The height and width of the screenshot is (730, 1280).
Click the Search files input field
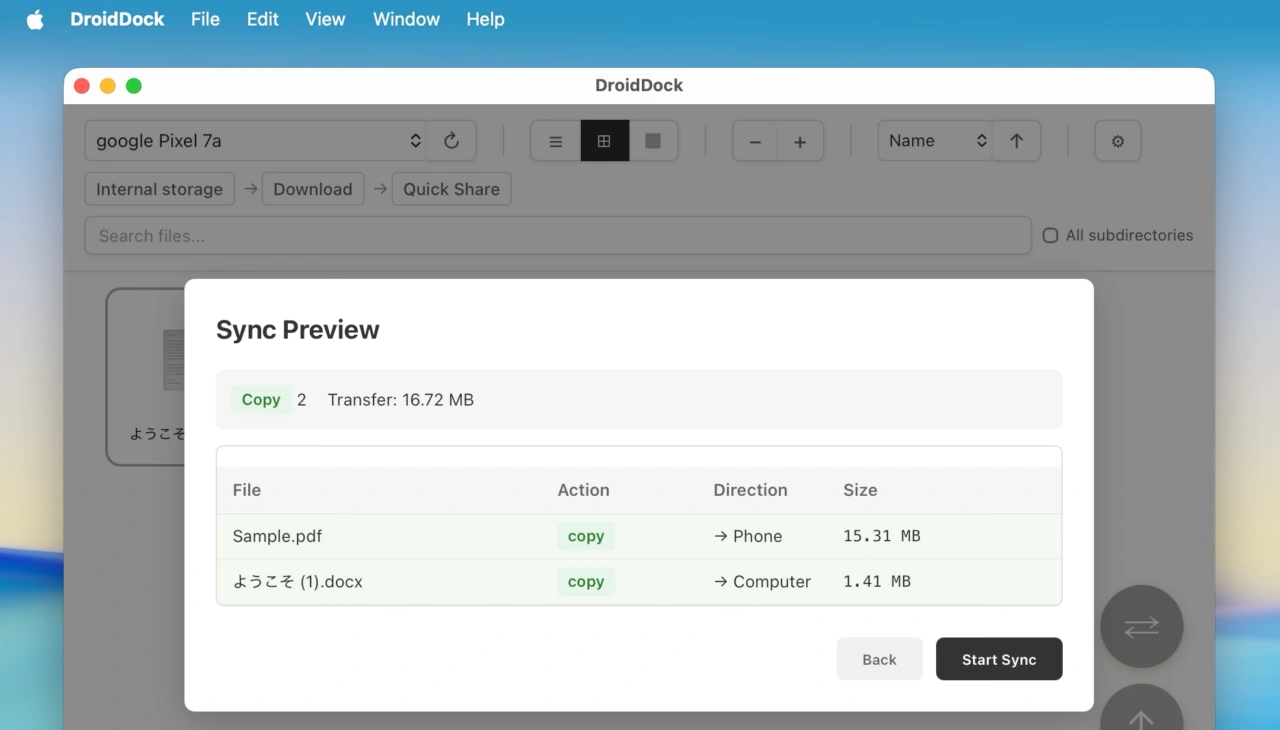click(x=557, y=236)
